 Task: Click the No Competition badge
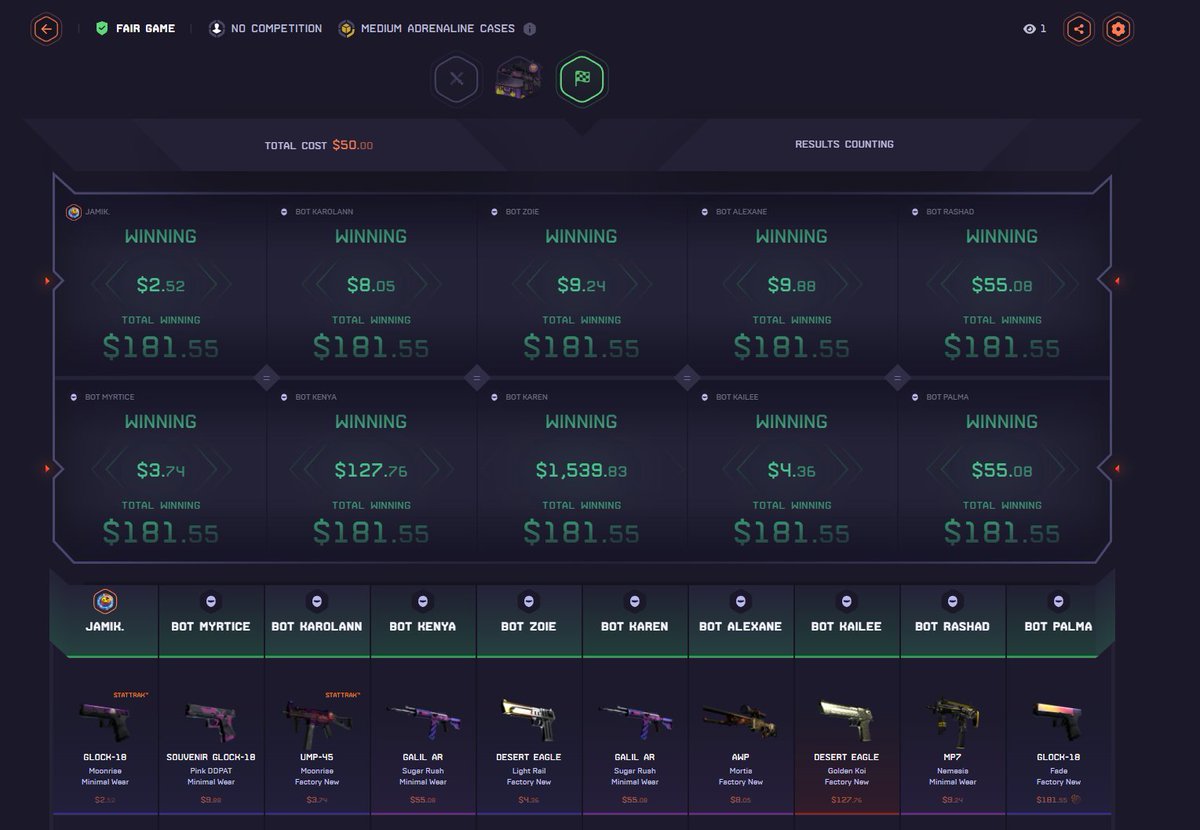pyautogui.click(x=266, y=28)
